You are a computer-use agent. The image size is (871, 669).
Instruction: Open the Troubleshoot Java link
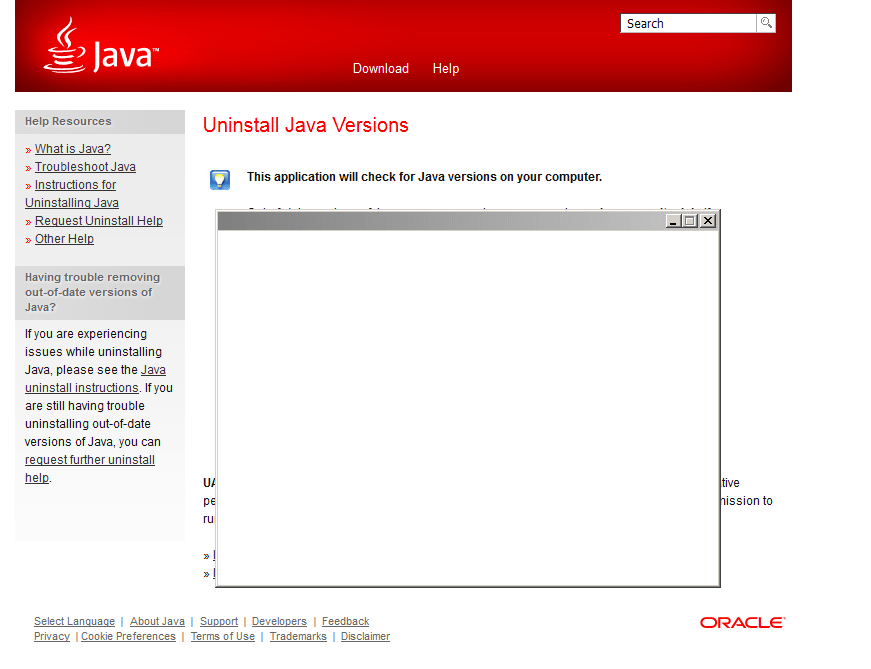(85, 167)
